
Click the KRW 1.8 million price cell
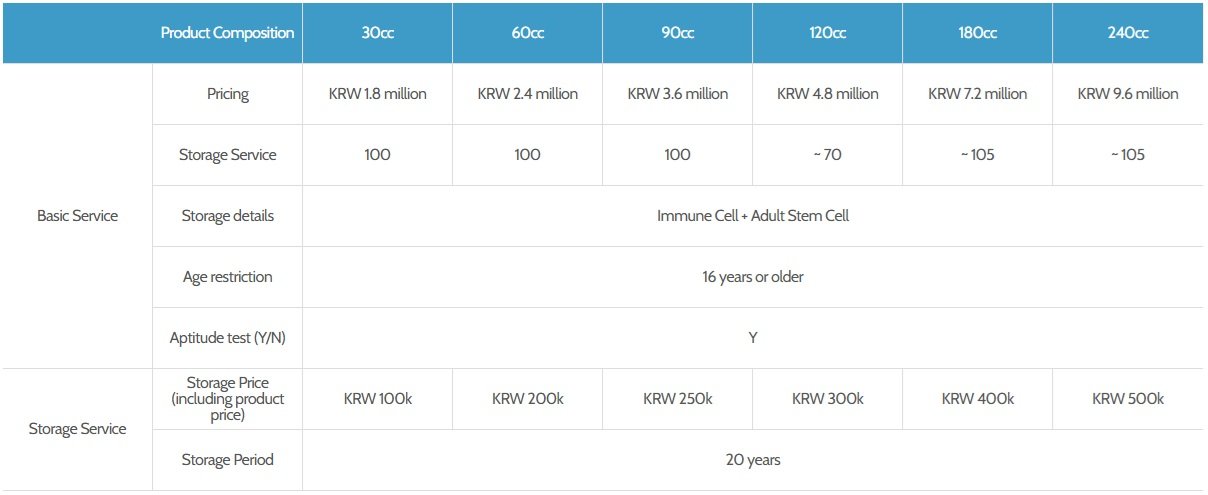coord(377,94)
